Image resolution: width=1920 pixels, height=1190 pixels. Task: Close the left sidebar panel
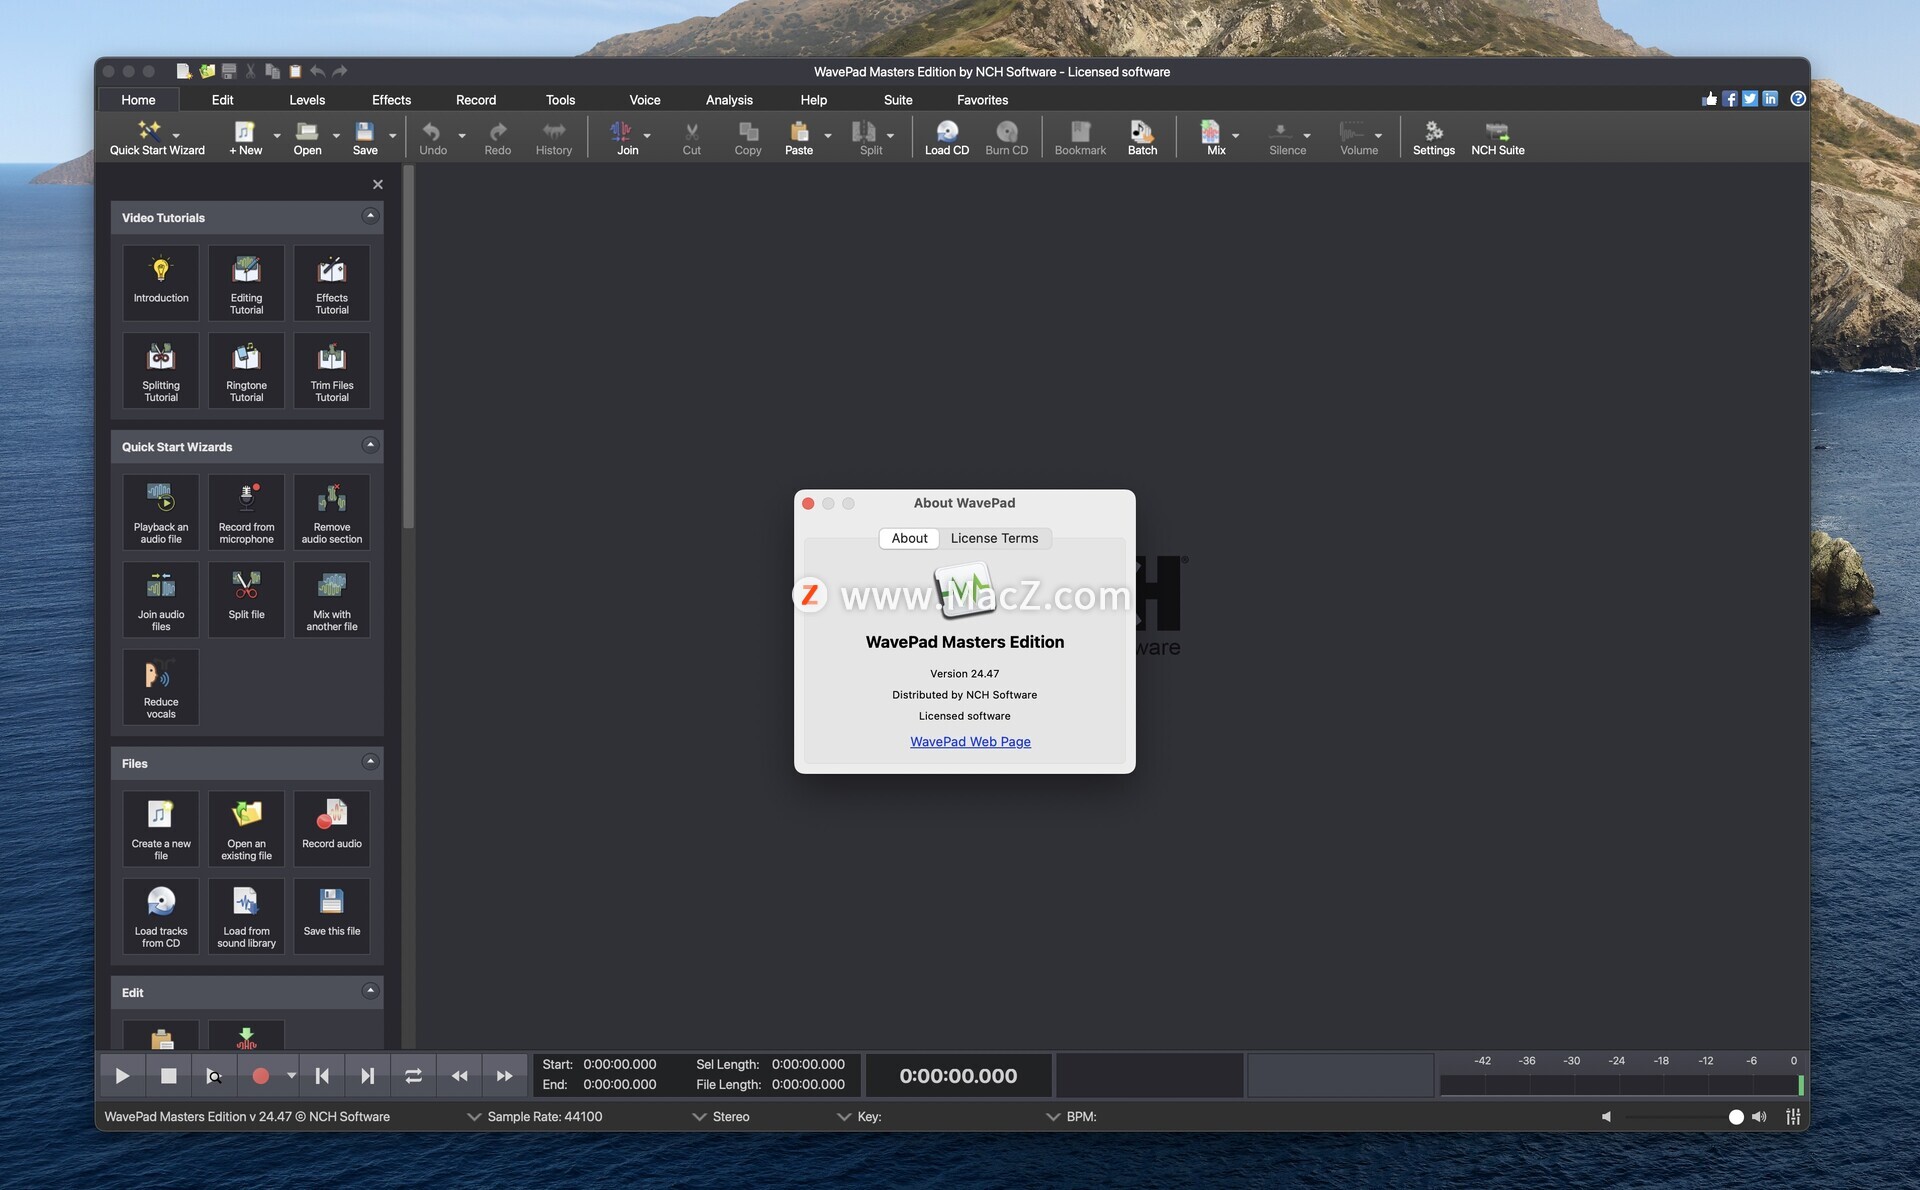pos(378,184)
